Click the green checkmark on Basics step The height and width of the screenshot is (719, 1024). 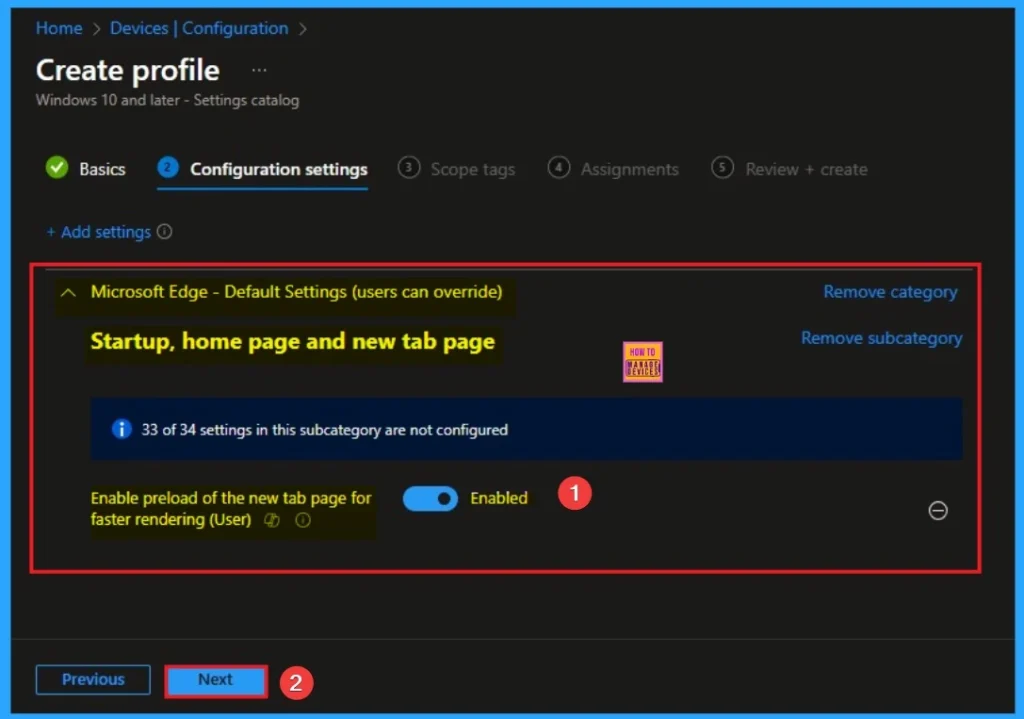point(57,168)
